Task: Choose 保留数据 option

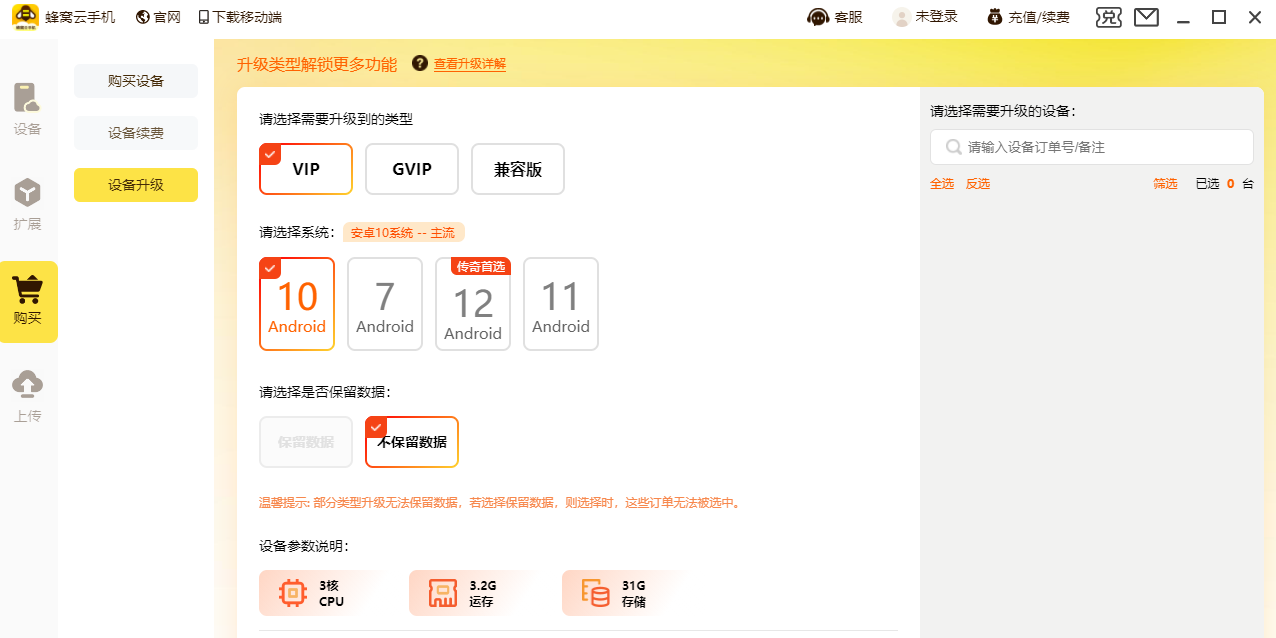Action: point(306,442)
